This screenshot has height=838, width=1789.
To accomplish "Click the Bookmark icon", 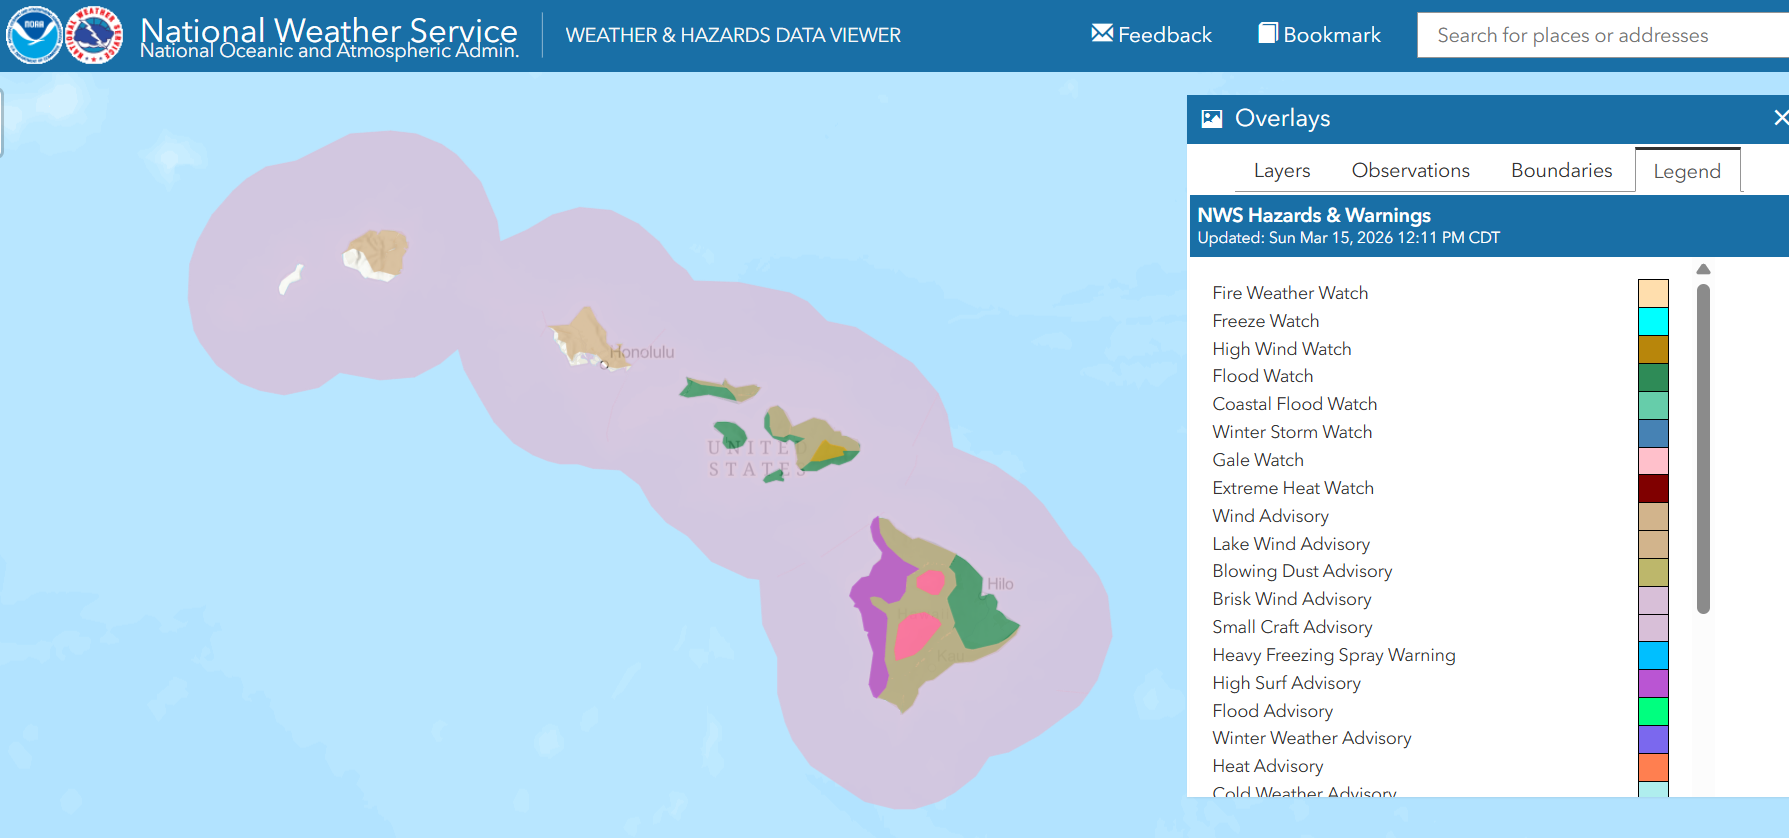I will coord(1268,33).
